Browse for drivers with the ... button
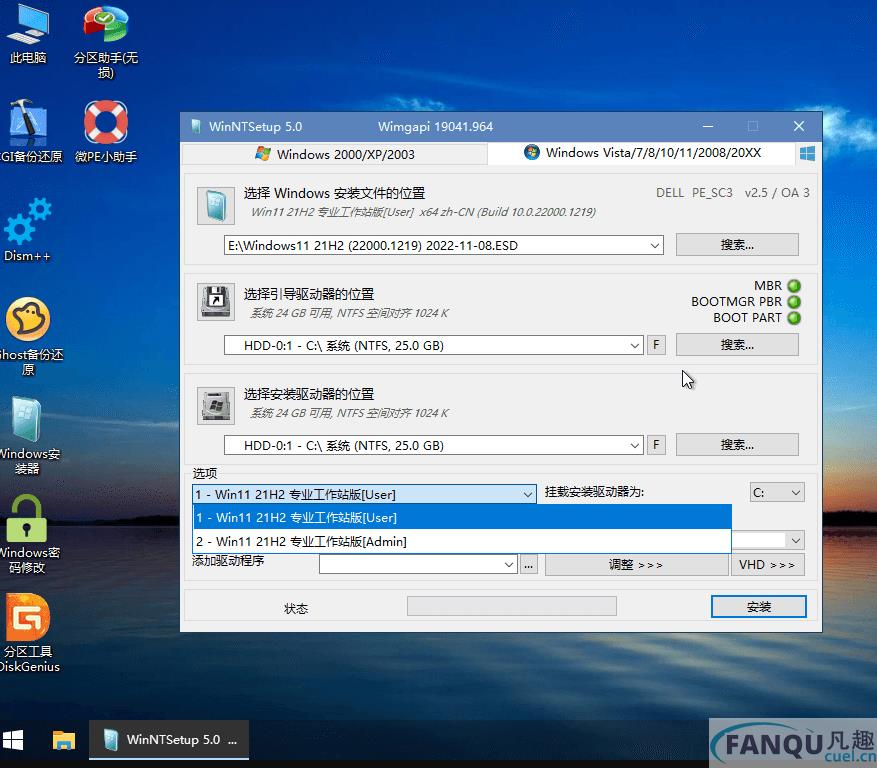 pos(529,565)
